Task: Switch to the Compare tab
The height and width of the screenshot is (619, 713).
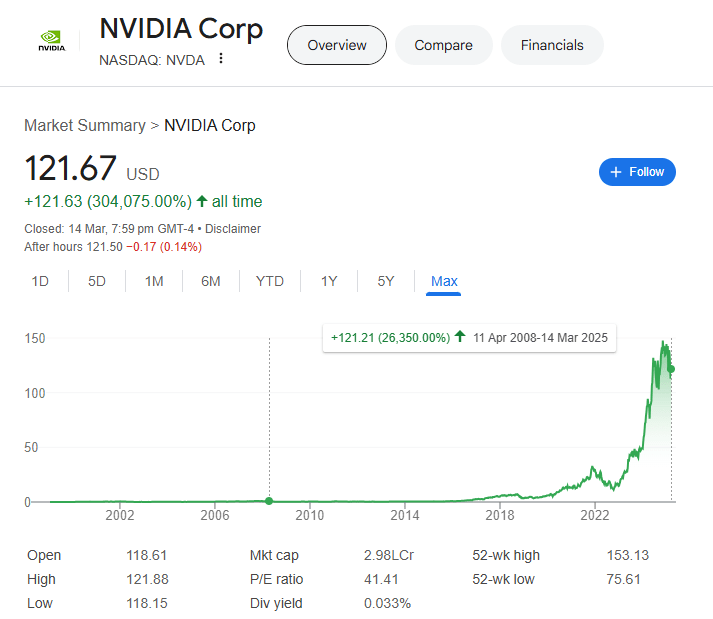Action: [444, 45]
